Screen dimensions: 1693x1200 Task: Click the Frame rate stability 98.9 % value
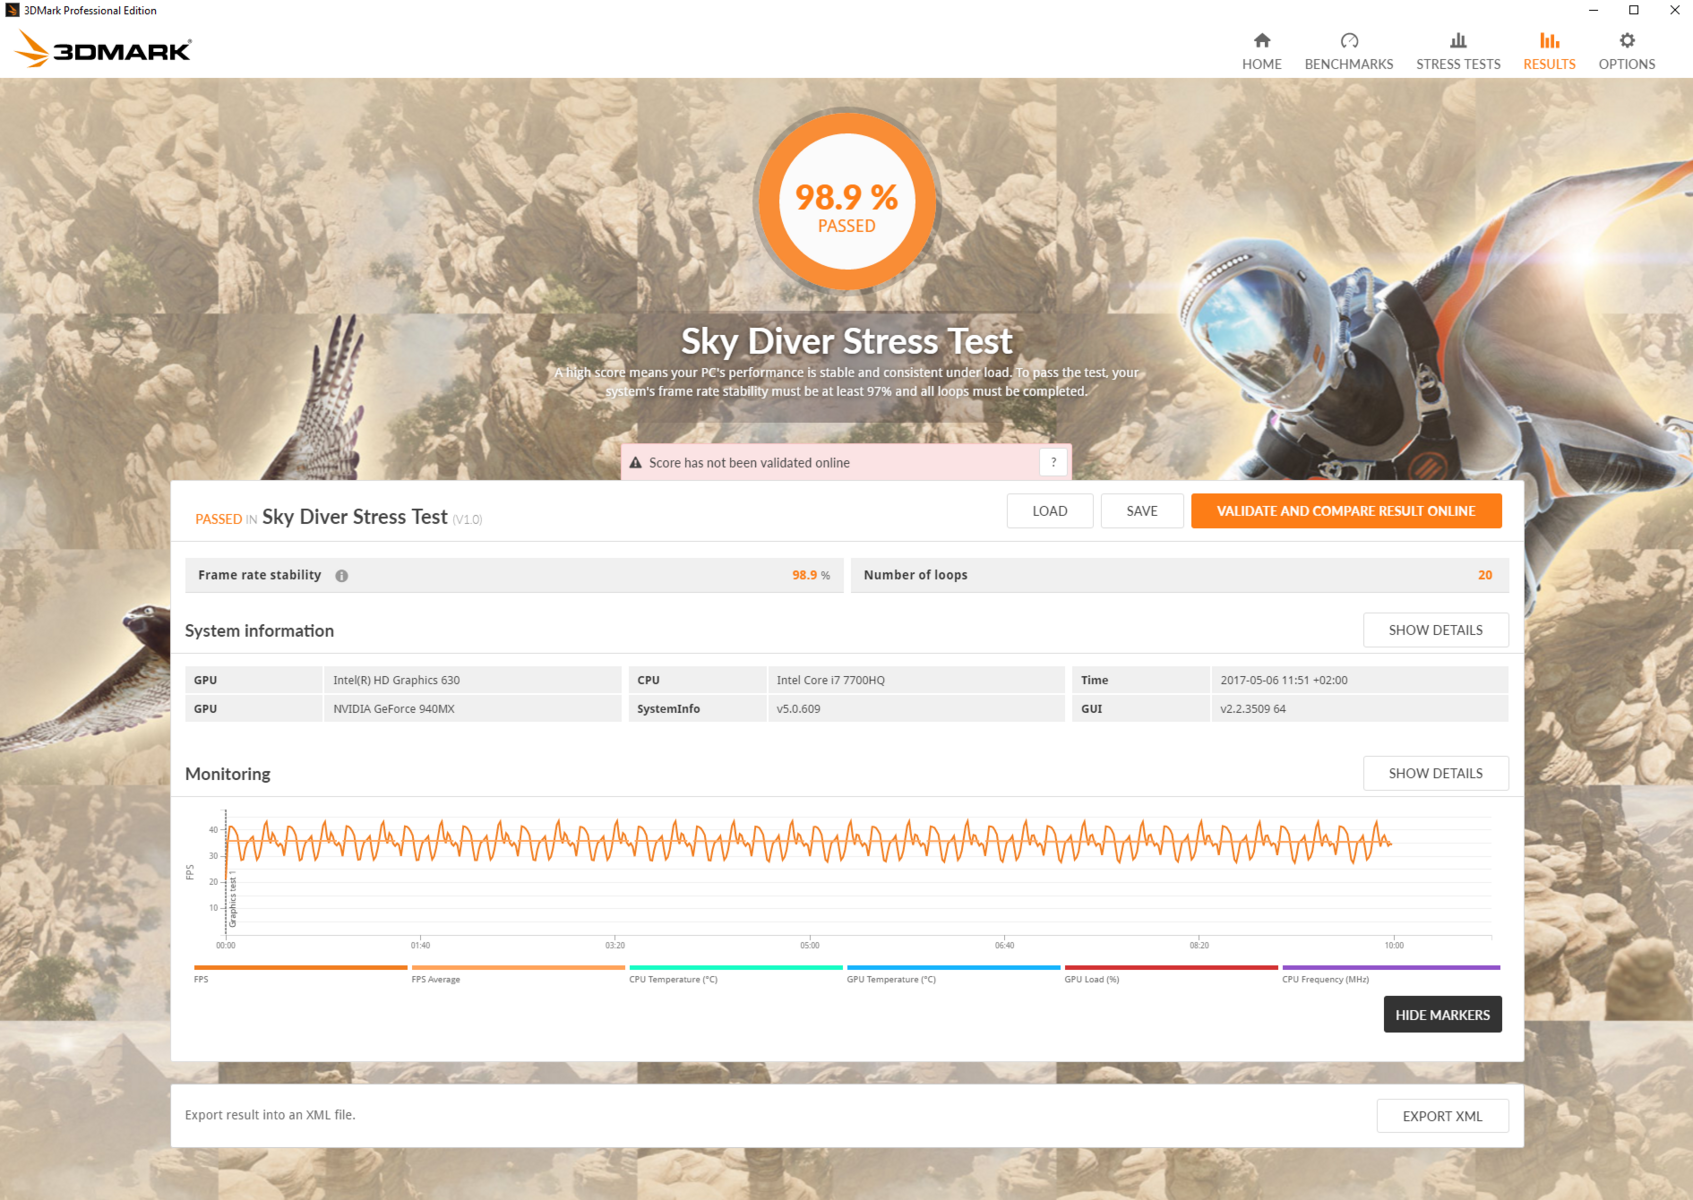[x=811, y=575]
